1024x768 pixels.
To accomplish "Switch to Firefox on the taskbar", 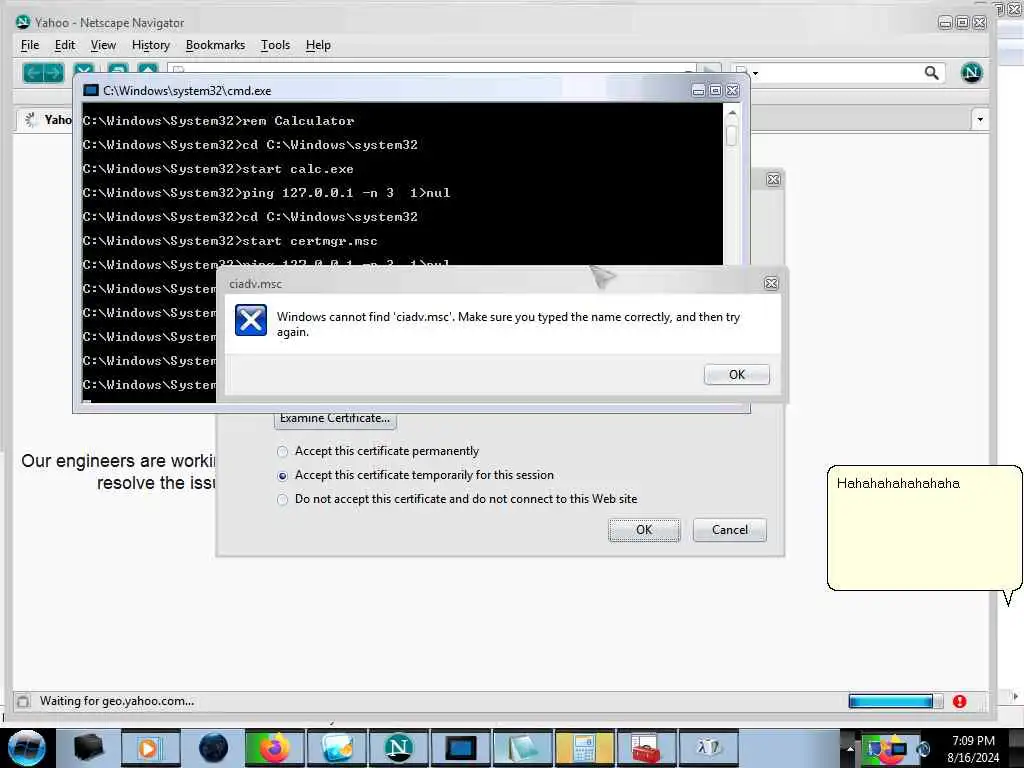I will (274, 748).
